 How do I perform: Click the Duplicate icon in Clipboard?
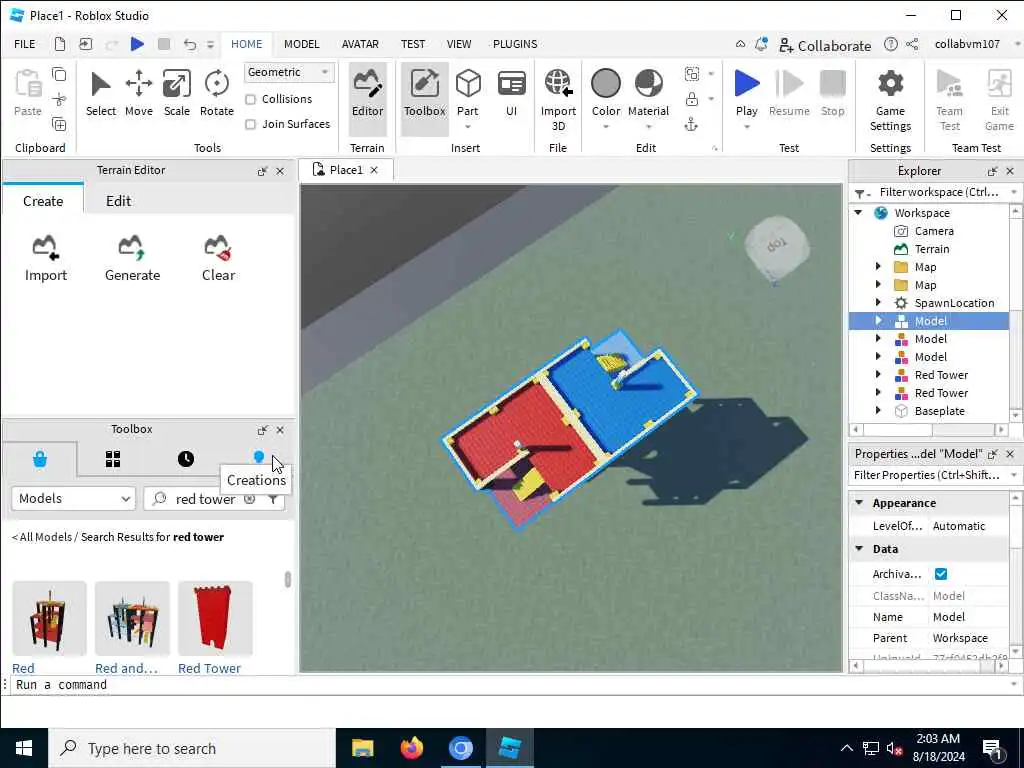point(59,124)
